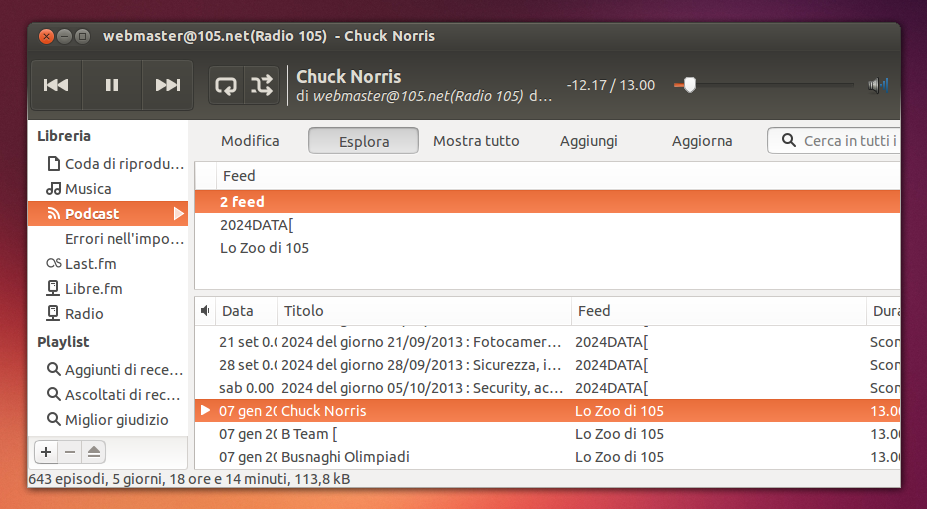
Task: Select the '2 feed' row
Action: pos(547,202)
